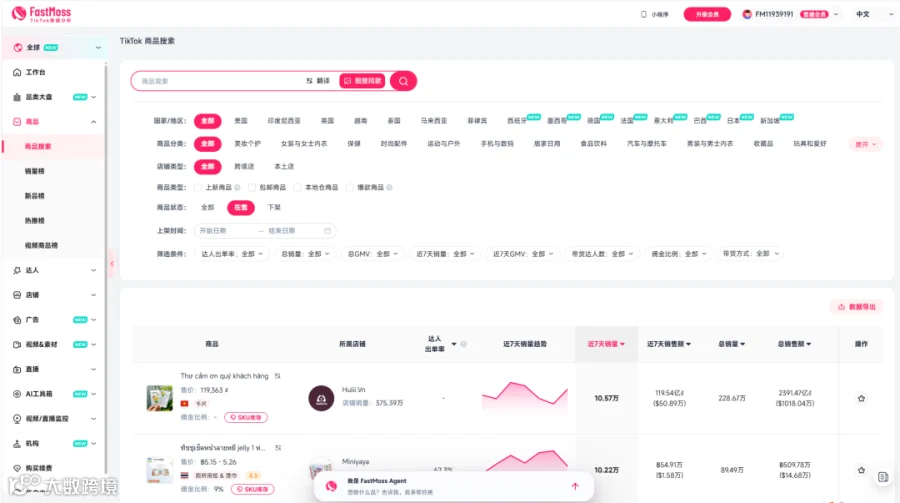The width and height of the screenshot is (900, 503).
Task: Click the 品类大盘 chart icon
Action: tap(17, 97)
